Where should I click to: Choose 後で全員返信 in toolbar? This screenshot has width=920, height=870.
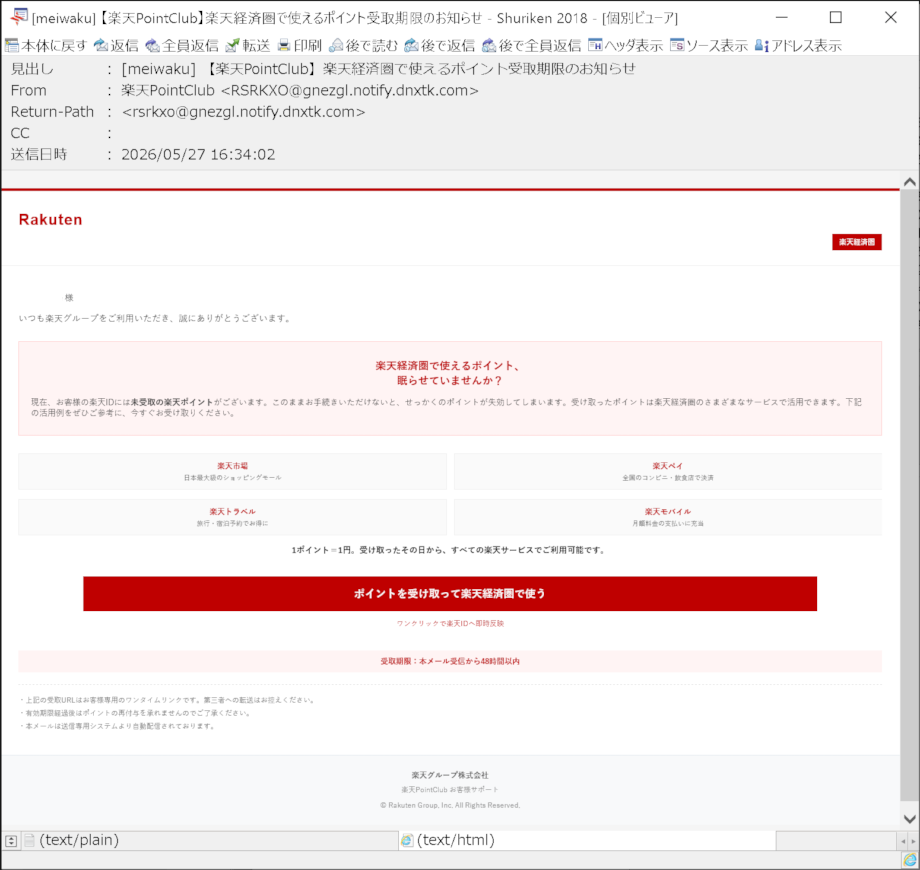coord(531,45)
